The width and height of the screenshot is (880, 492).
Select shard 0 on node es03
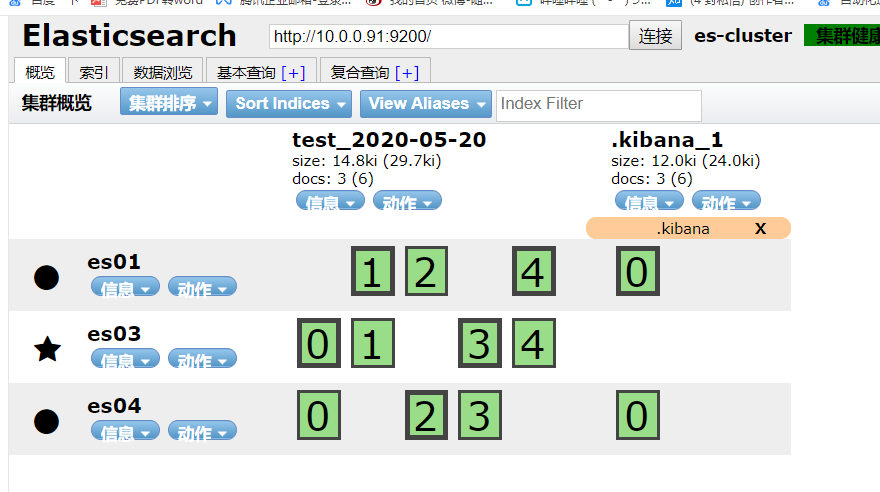(319, 343)
